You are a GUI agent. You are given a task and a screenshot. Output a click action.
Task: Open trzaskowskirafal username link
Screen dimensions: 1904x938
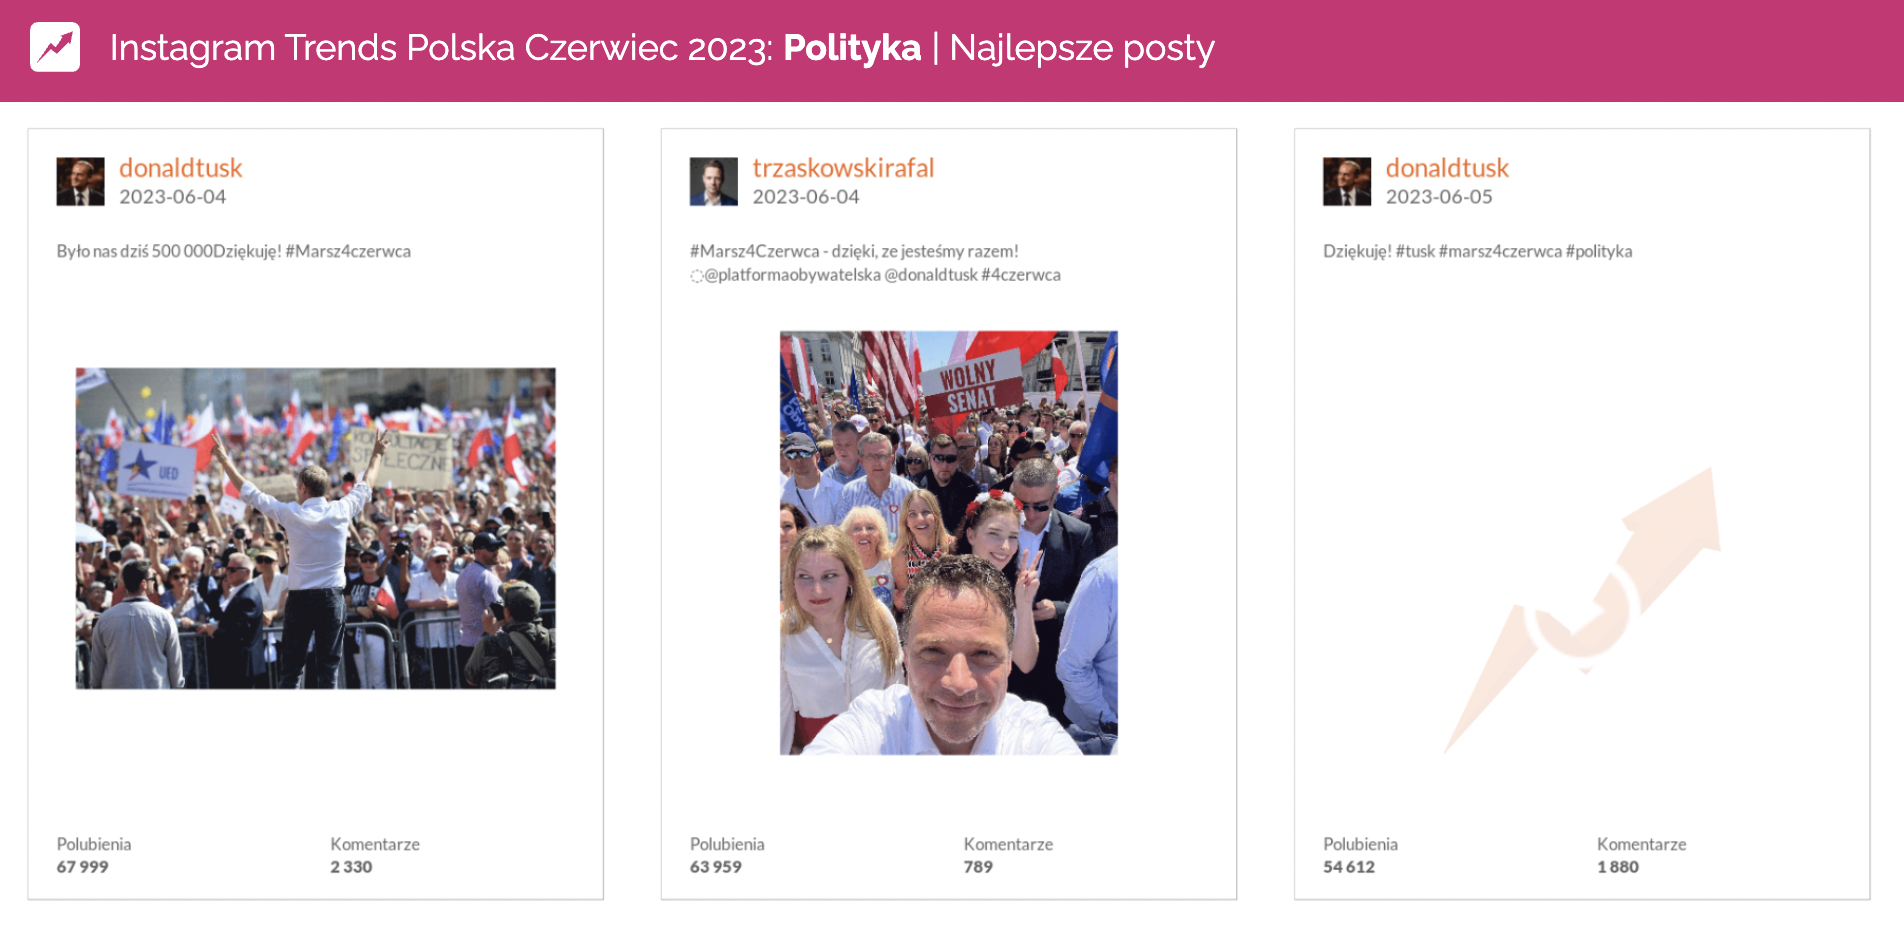(843, 168)
